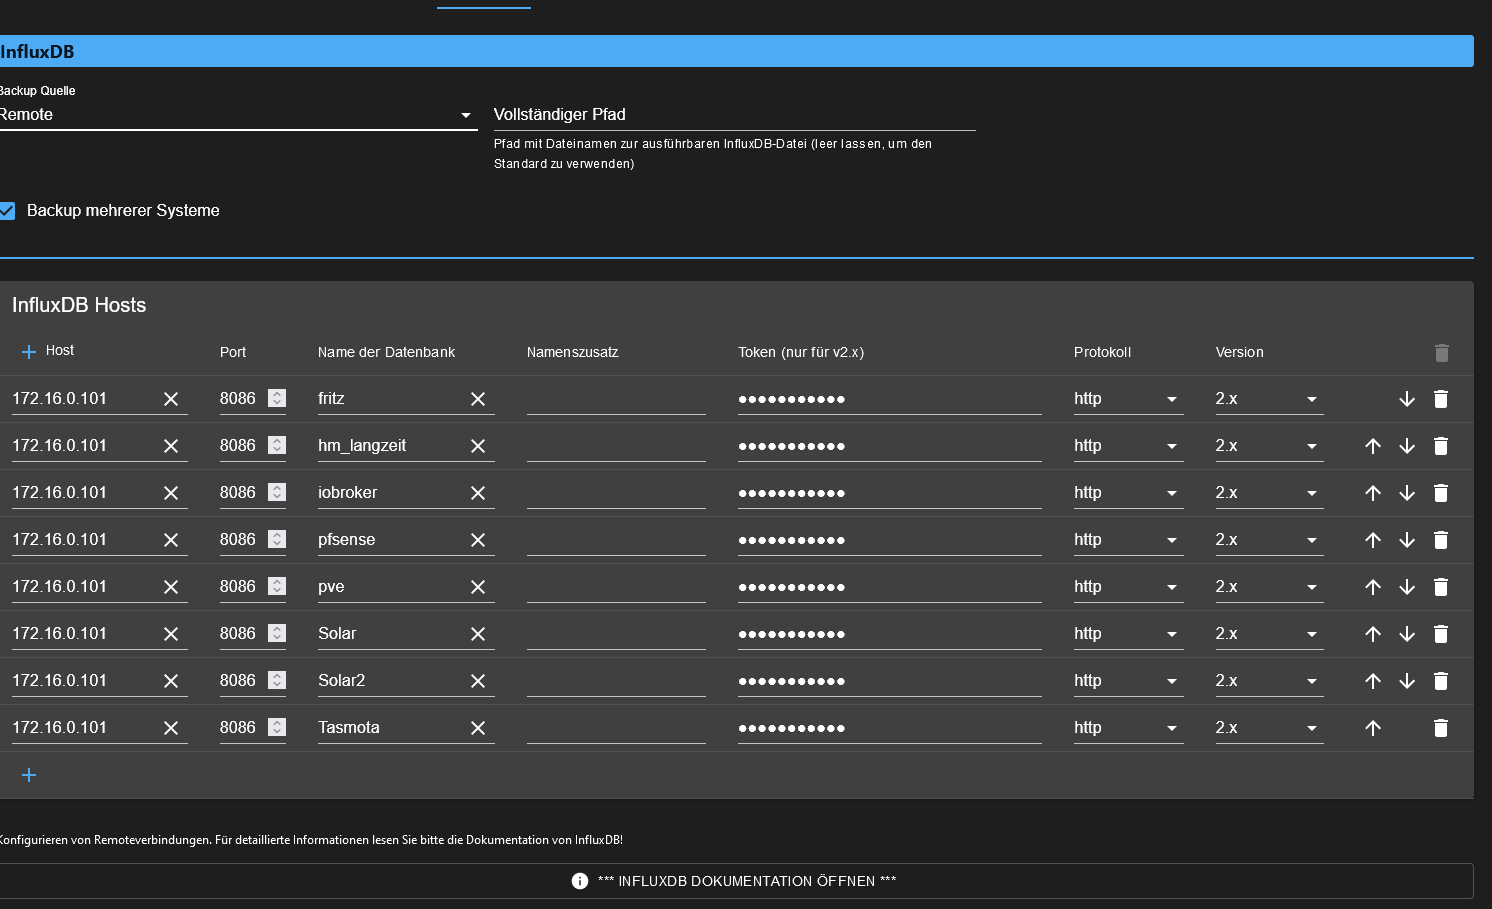Adjust port stepper in the Solar row

click(x=277, y=633)
